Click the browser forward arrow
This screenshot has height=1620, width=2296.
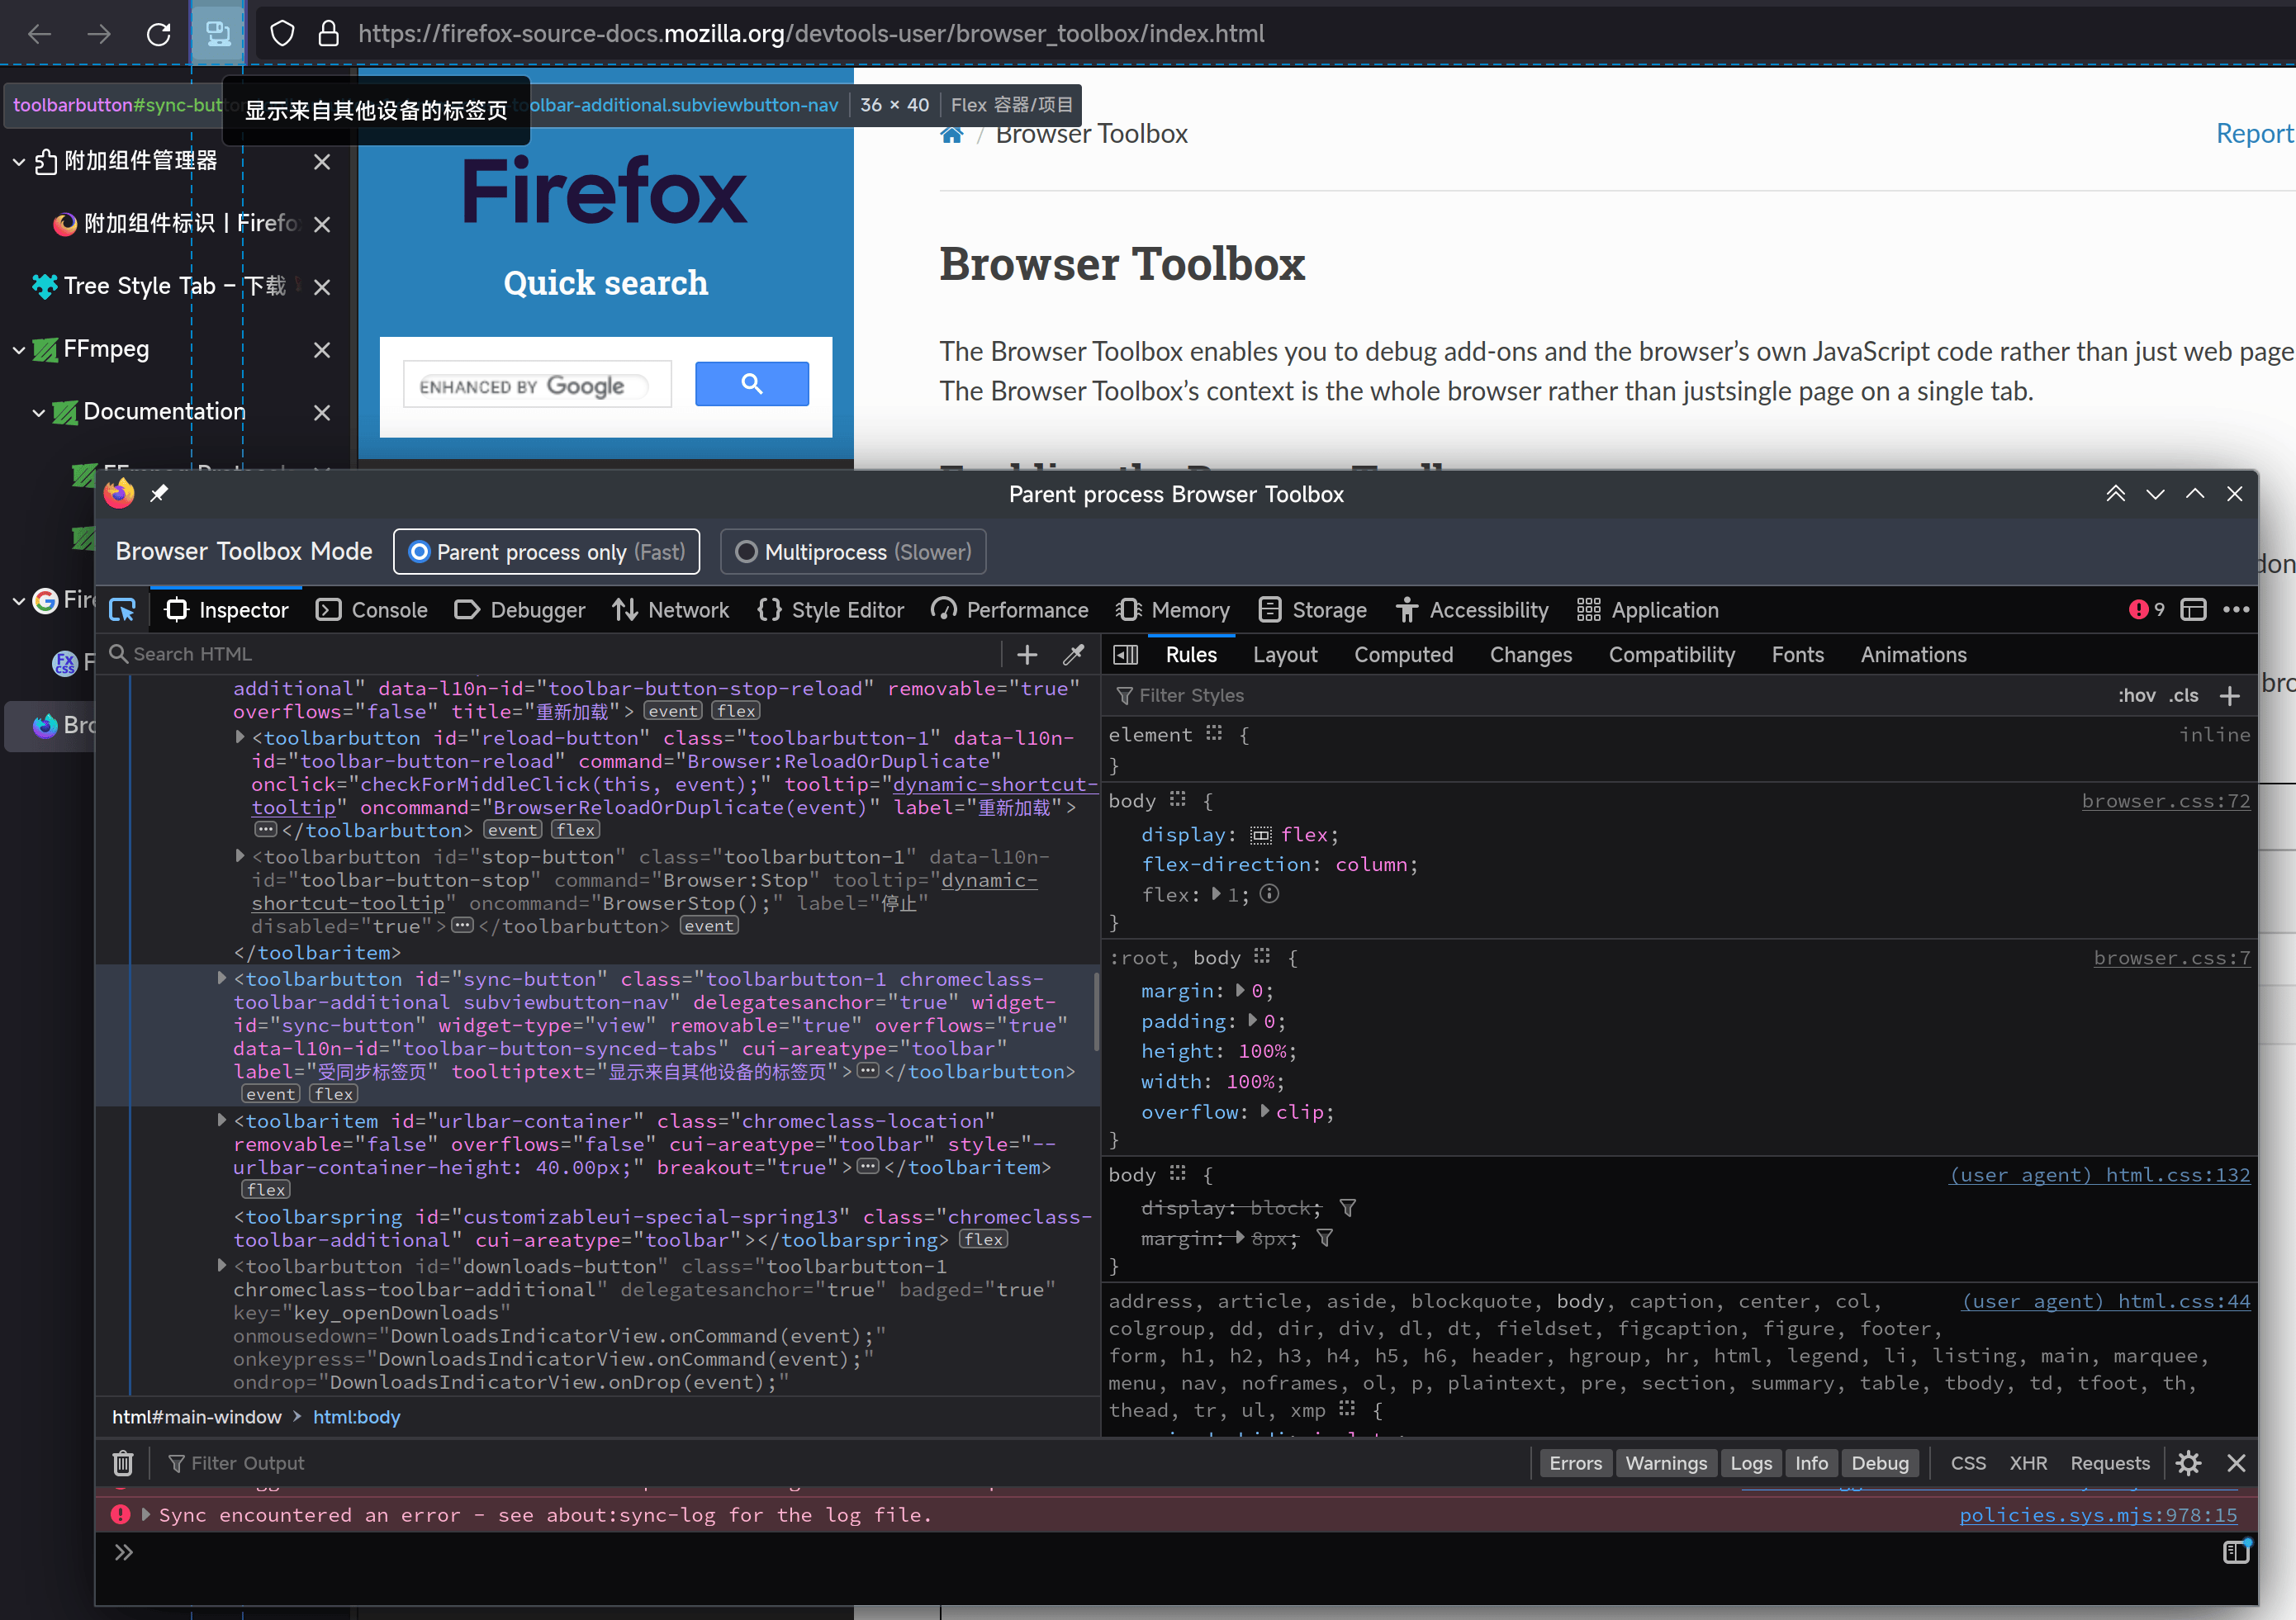pos(99,34)
